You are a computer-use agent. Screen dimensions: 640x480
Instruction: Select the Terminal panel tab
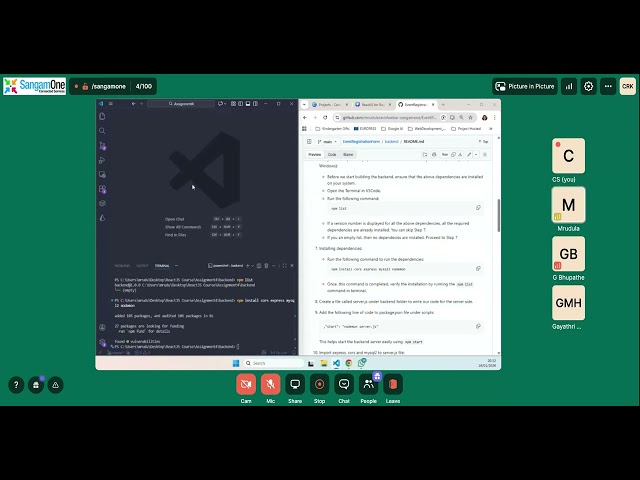point(162,266)
